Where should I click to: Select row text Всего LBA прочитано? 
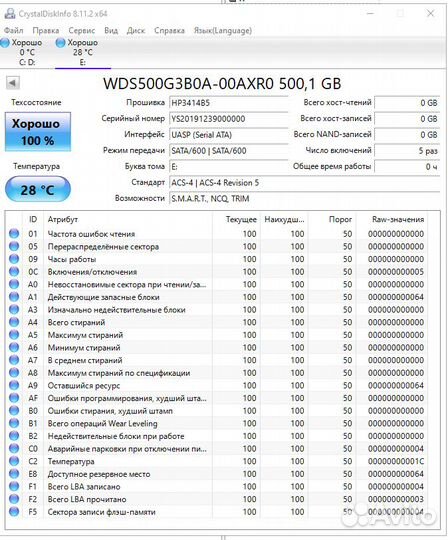tap(87, 499)
